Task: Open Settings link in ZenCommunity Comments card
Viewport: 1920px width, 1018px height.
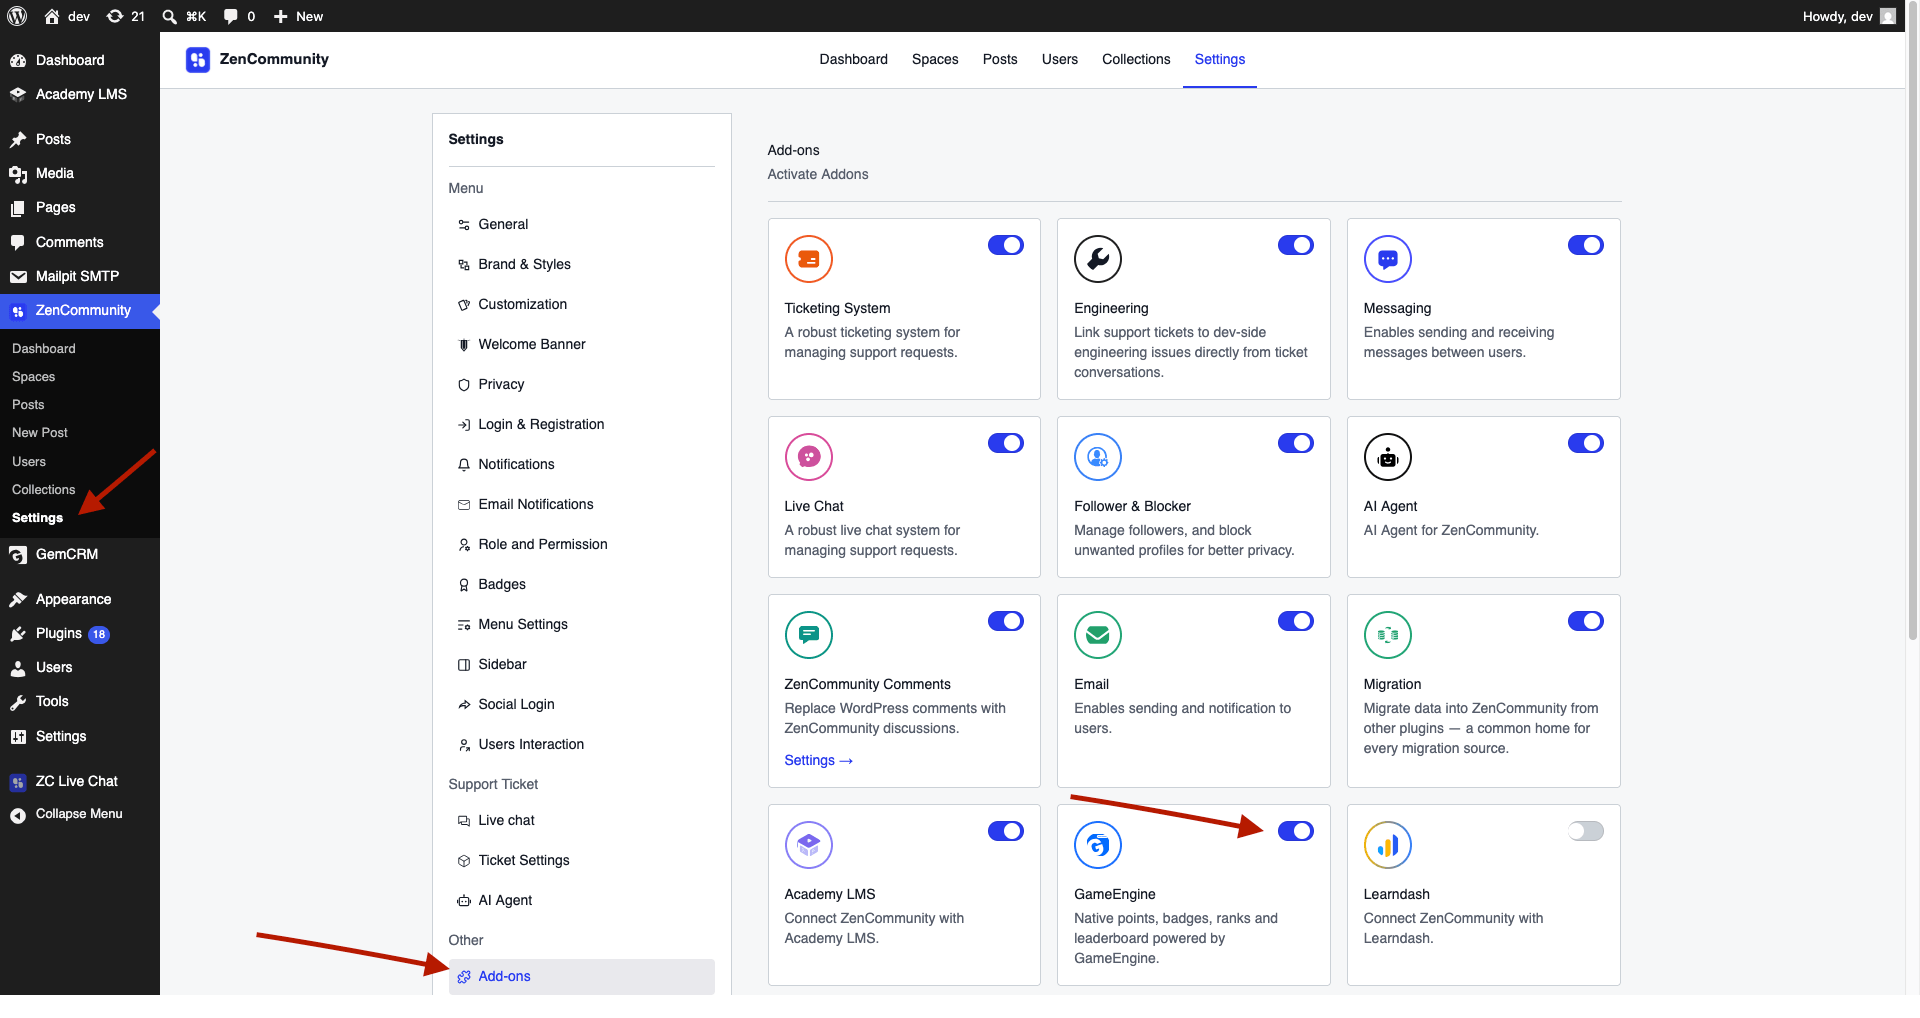Action: pos(819,760)
